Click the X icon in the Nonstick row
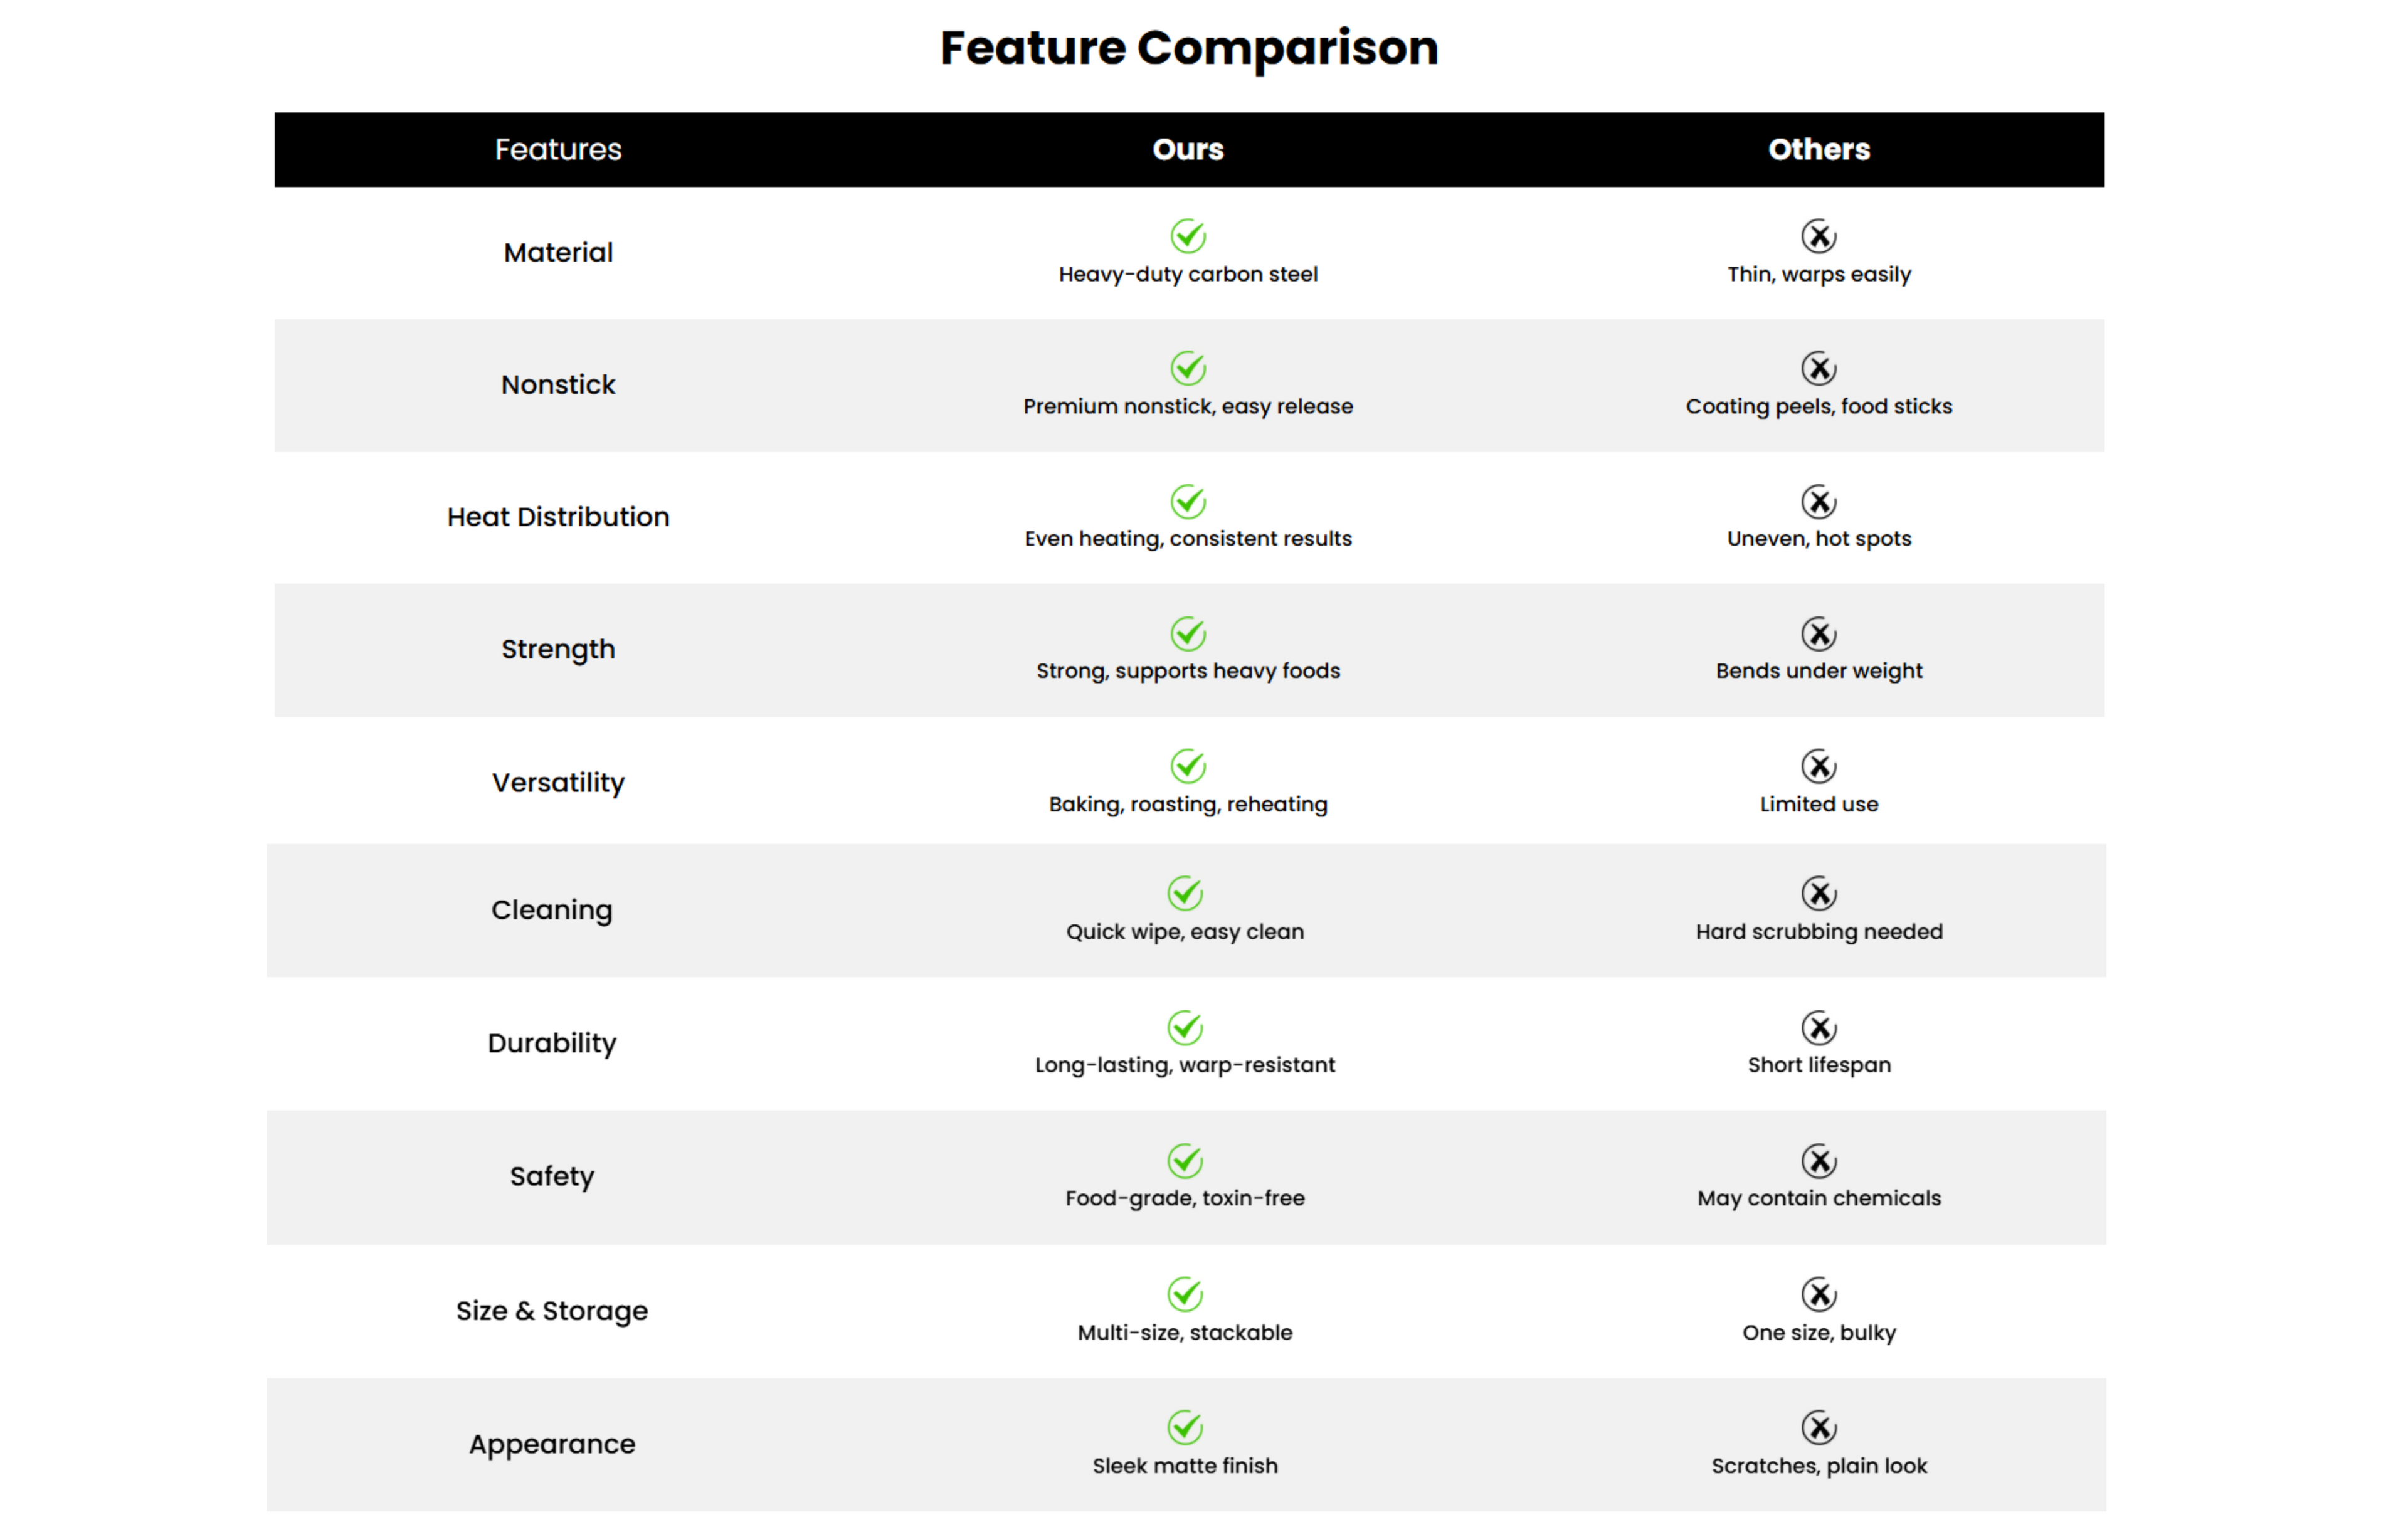The height and width of the screenshot is (1522, 2408). tap(1819, 369)
